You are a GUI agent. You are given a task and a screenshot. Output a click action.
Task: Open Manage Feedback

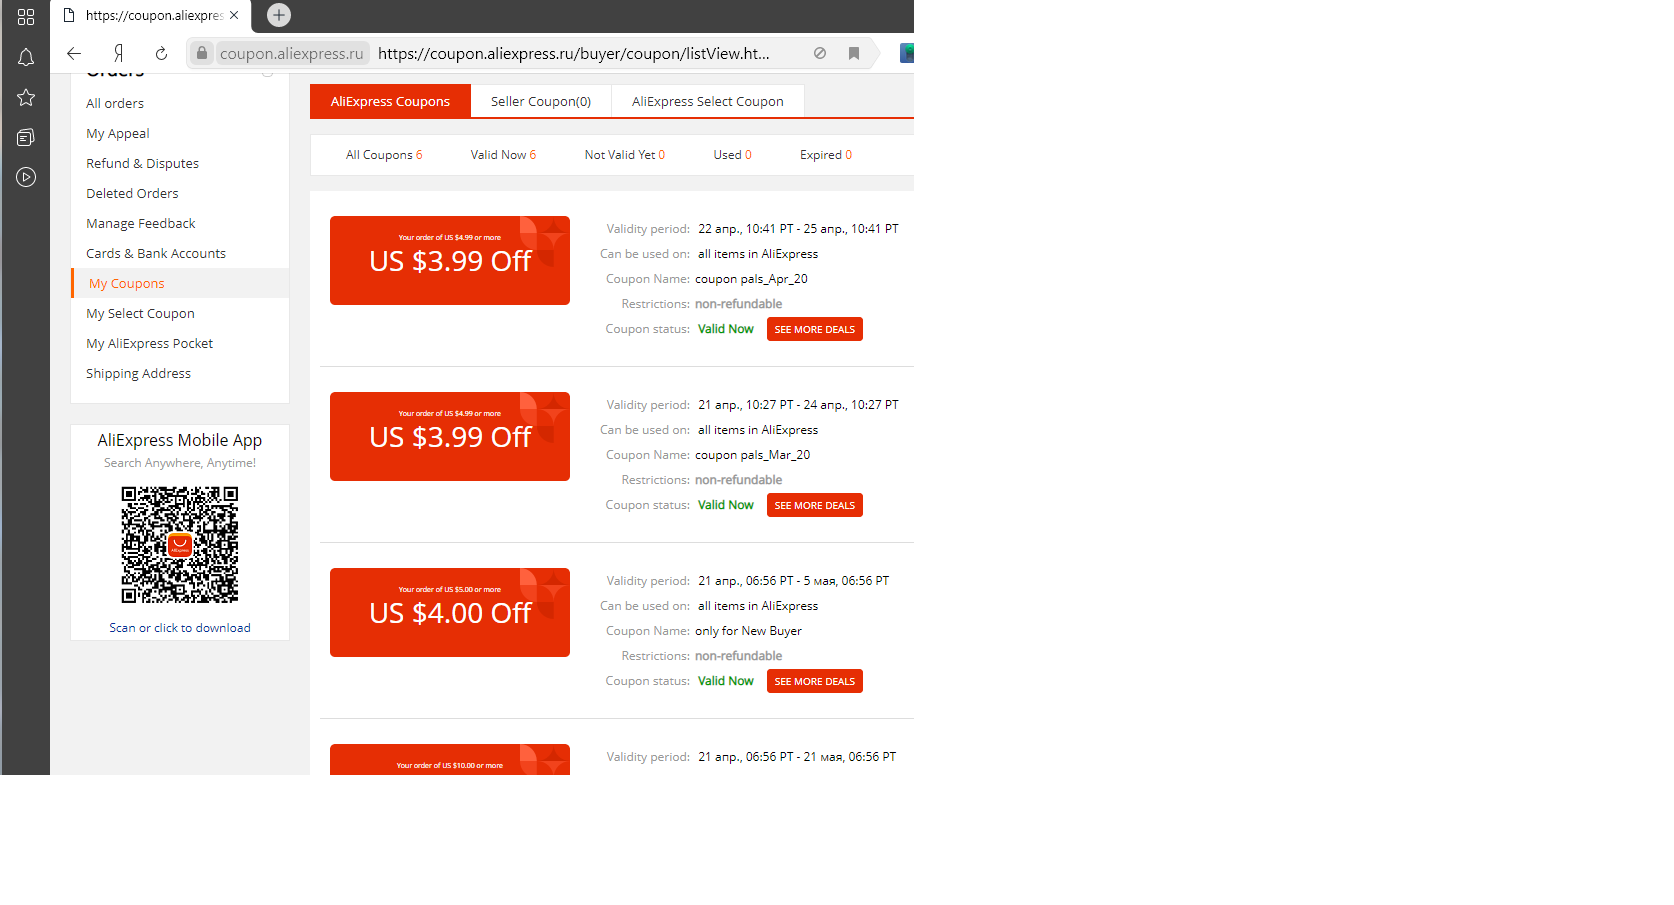tap(141, 223)
